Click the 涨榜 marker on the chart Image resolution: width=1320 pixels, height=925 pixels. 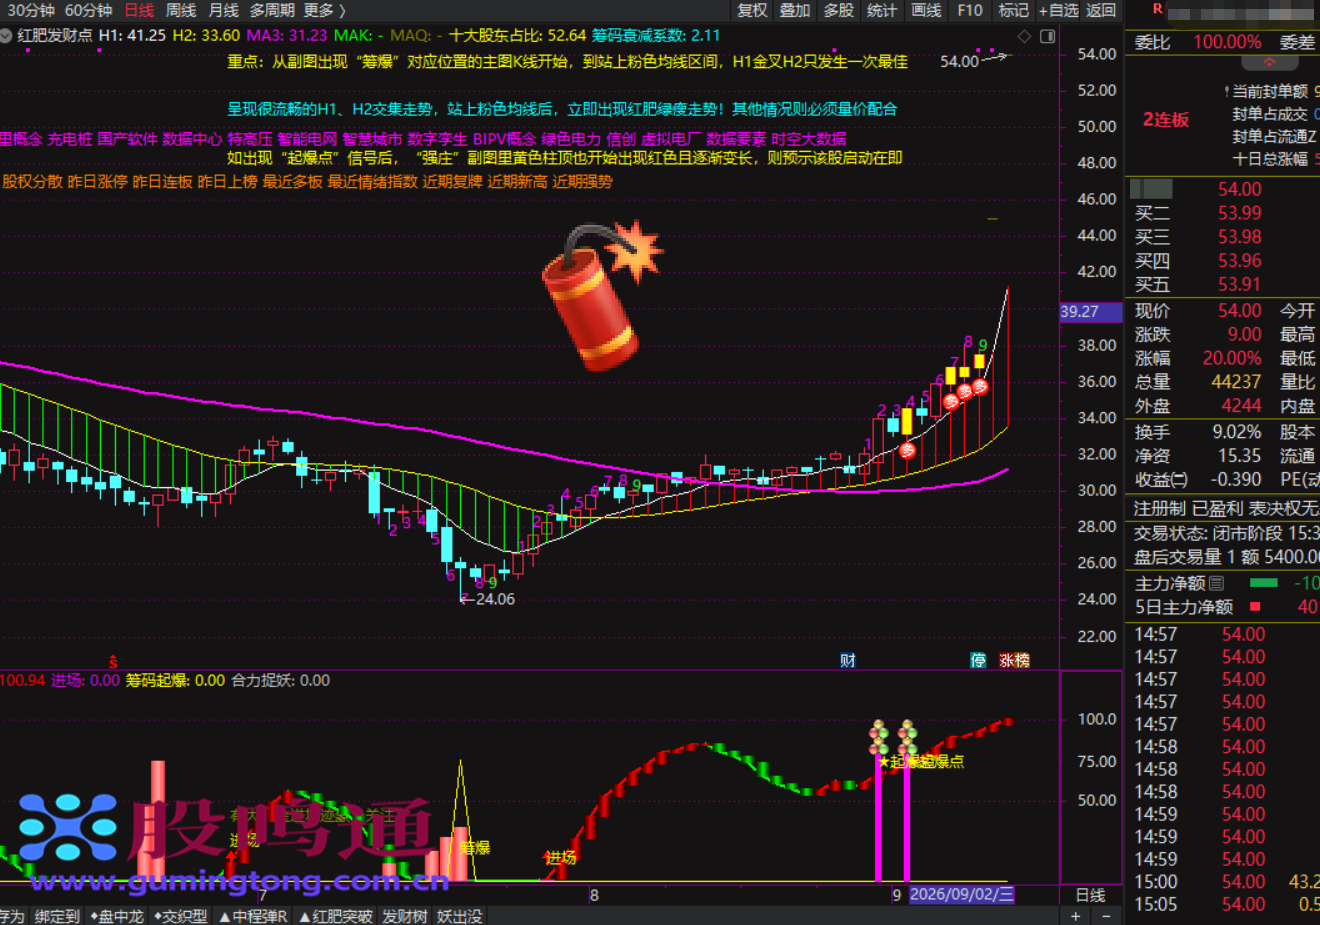1014,660
